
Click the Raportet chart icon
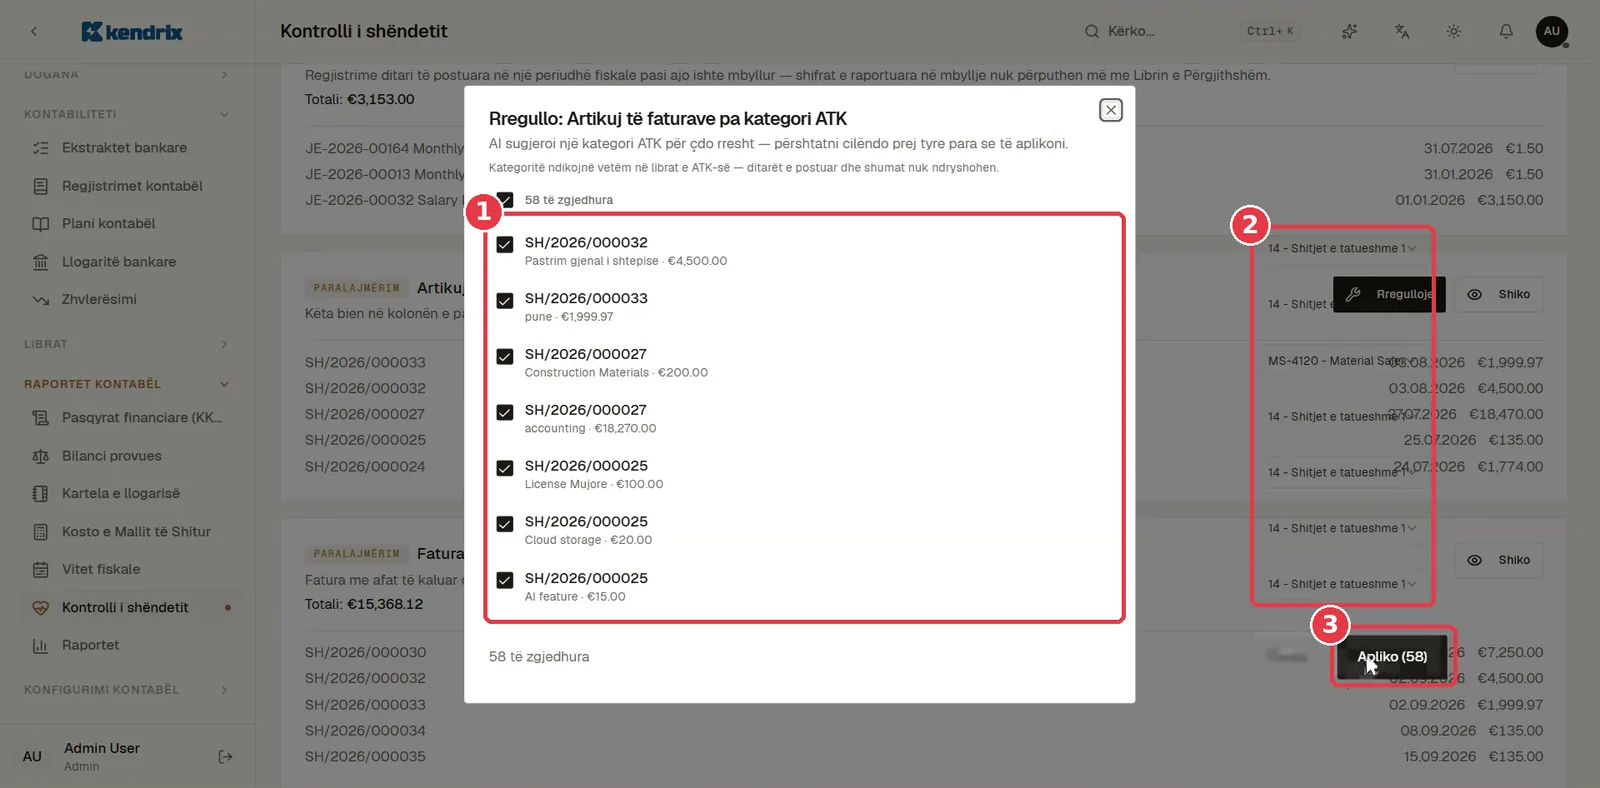(41, 646)
